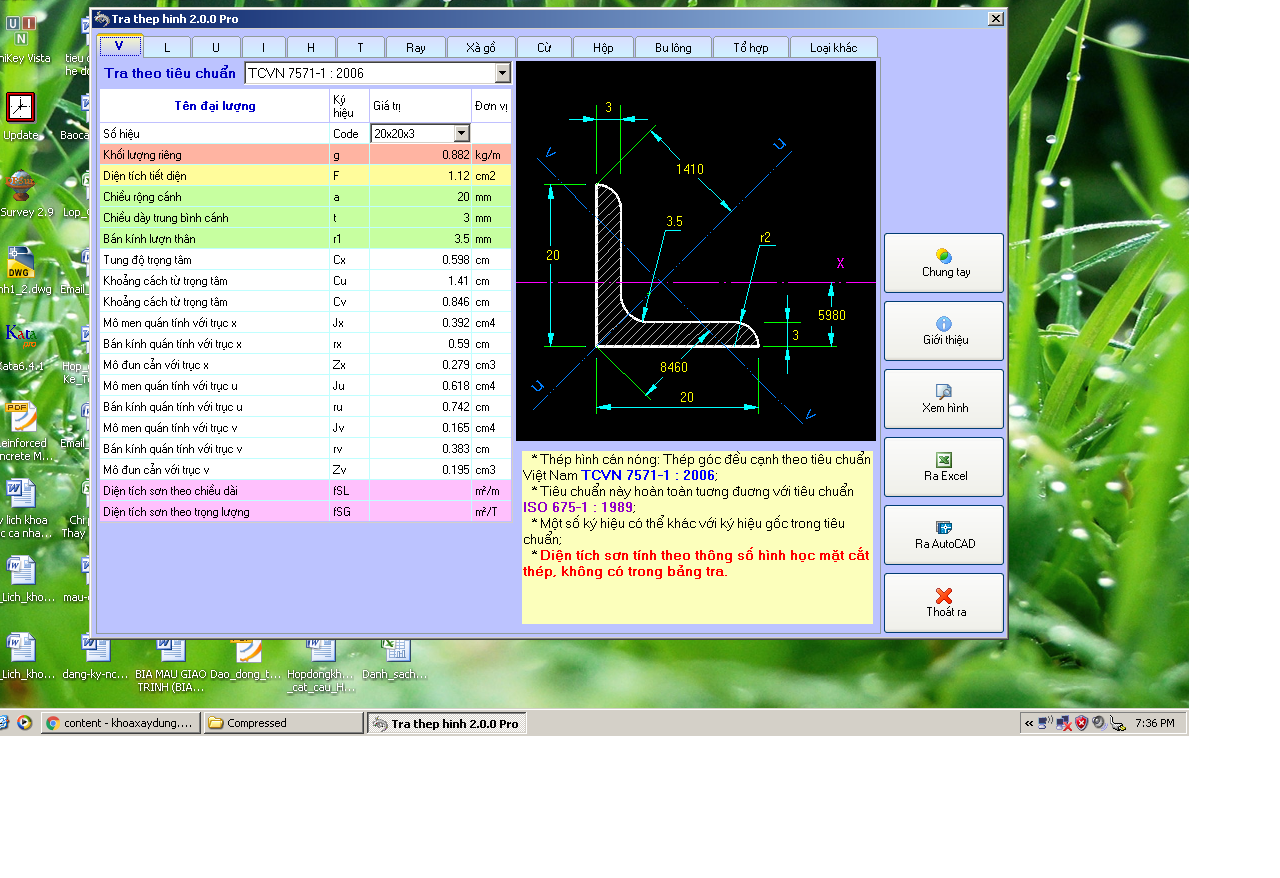Open the Compressed folder taskbar button
Viewport: 1280px width, 878px height.
tap(284, 723)
